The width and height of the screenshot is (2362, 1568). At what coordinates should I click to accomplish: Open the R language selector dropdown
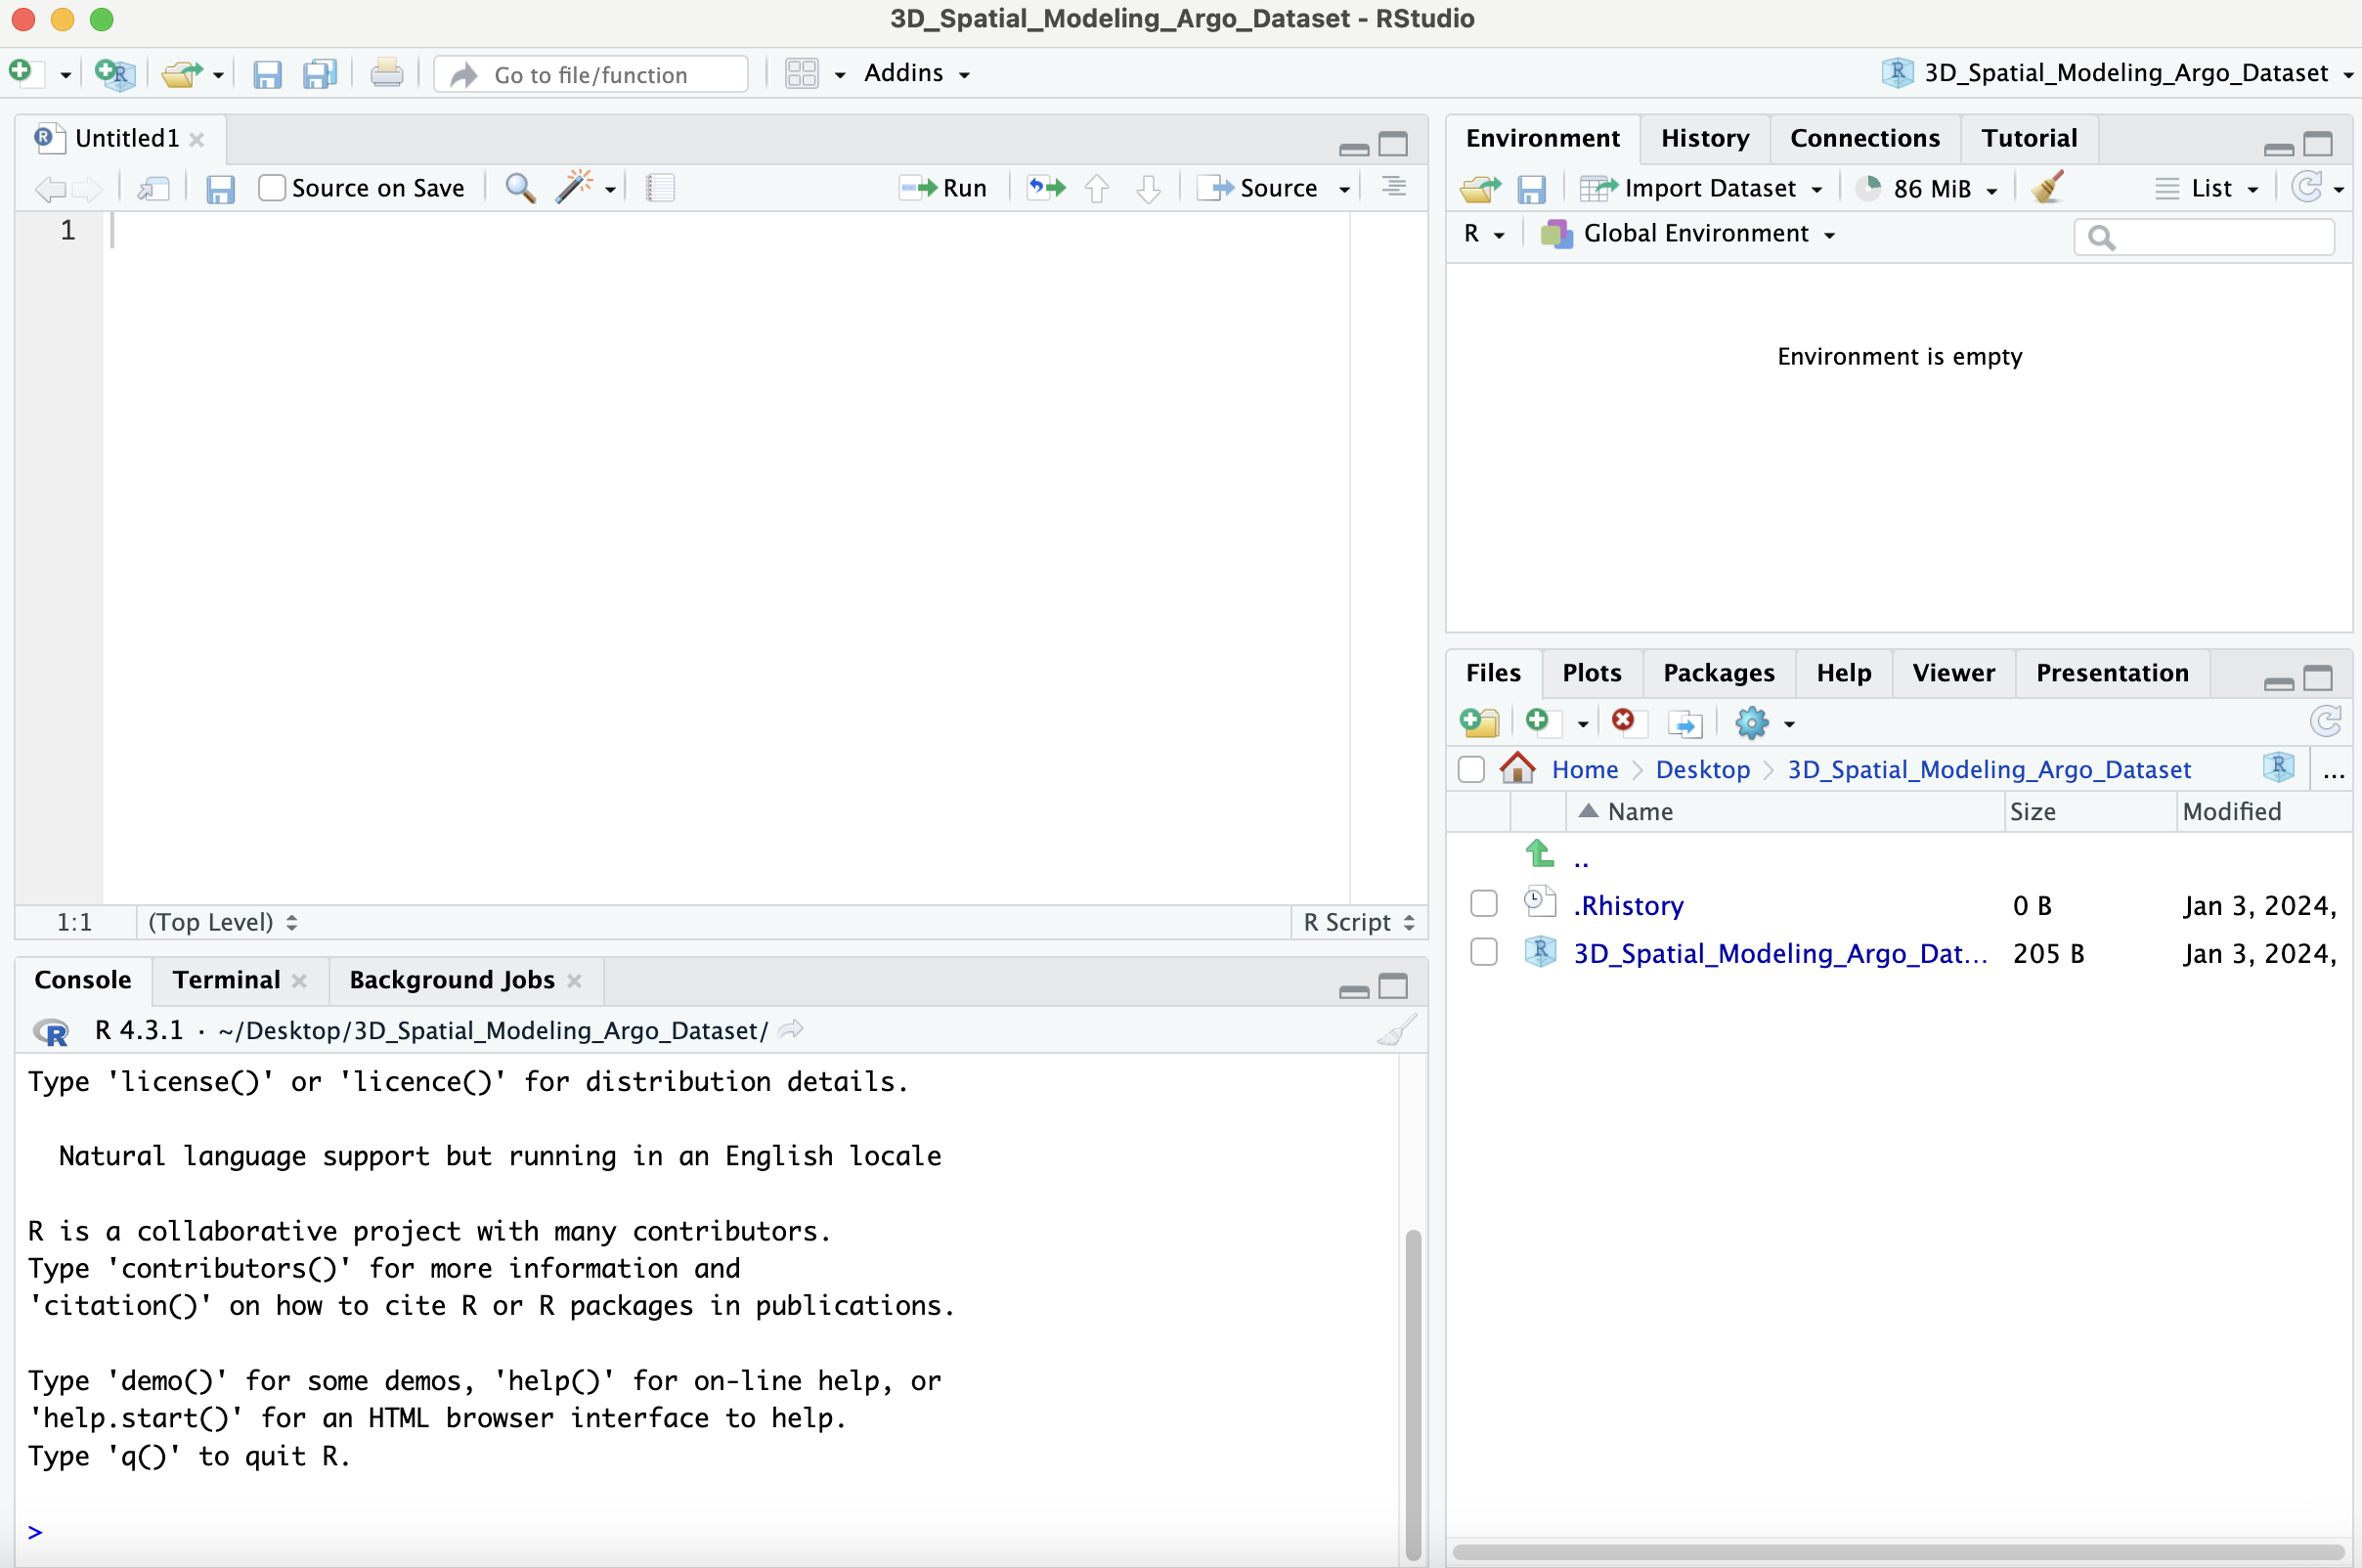pyautogui.click(x=1485, y=233)
